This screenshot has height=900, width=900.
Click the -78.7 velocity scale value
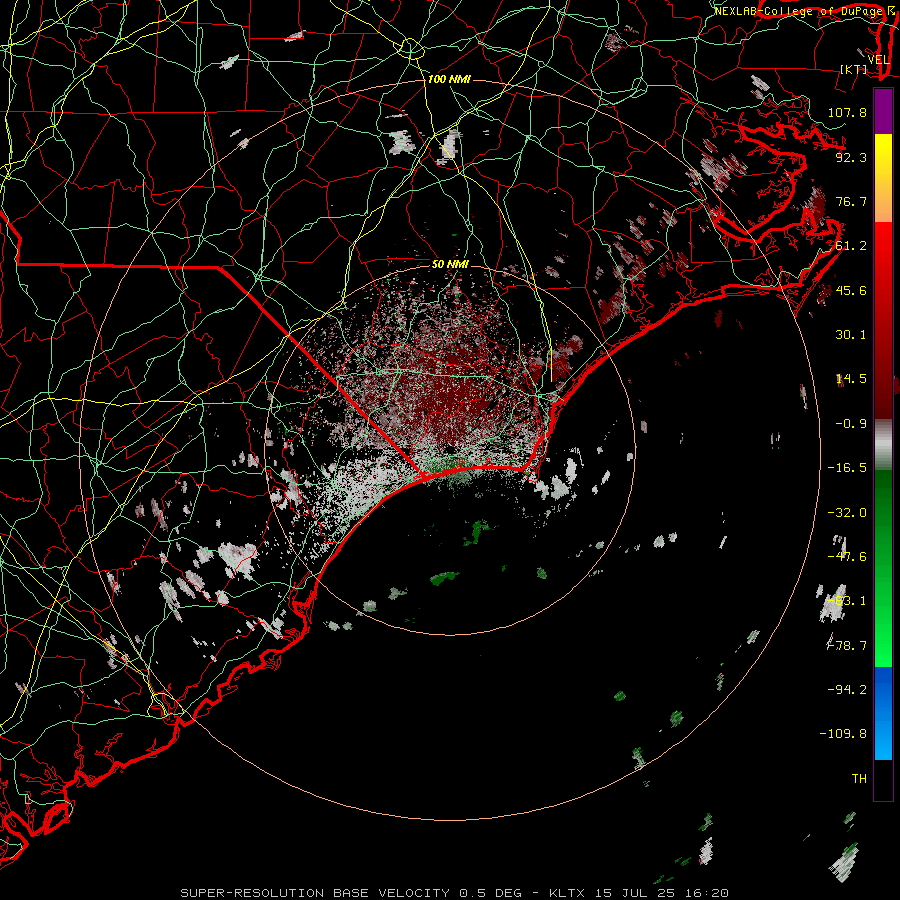[847, 646]
